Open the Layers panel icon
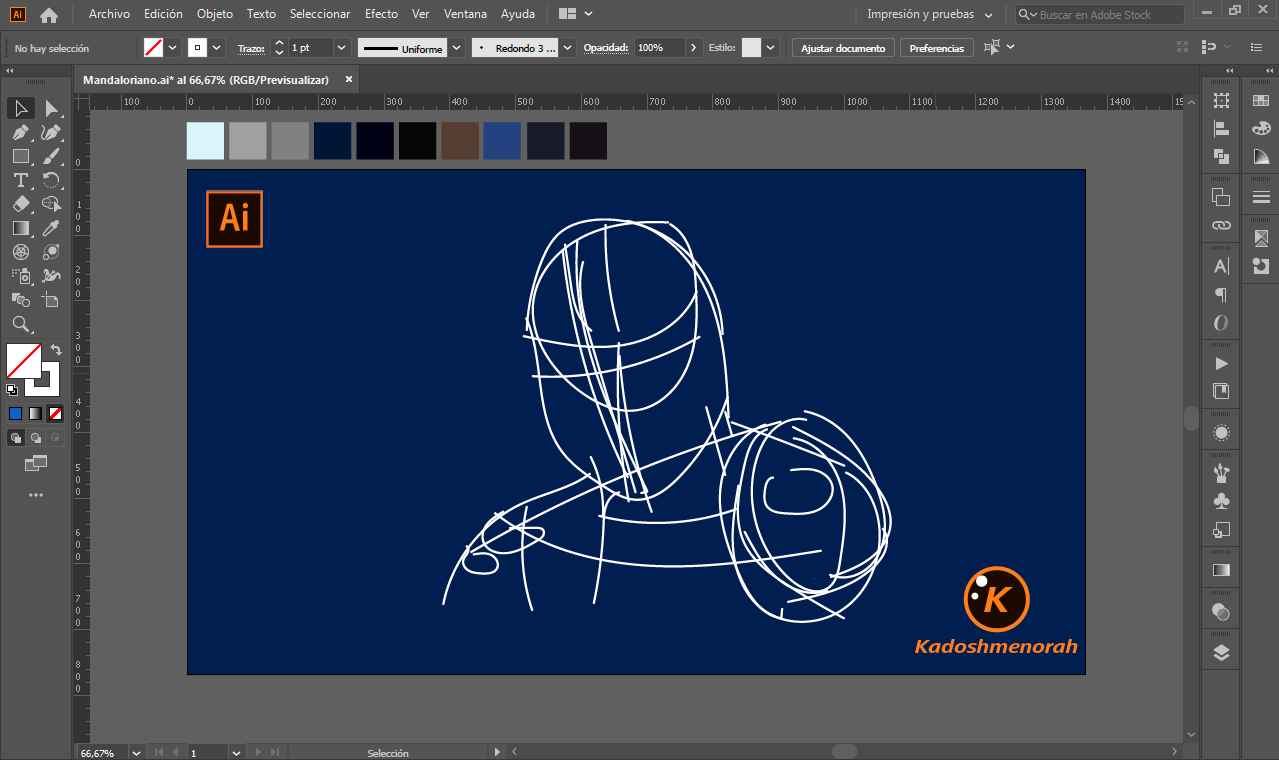This screenshot has width=1279, height=760. click(x=1221, y=653)
